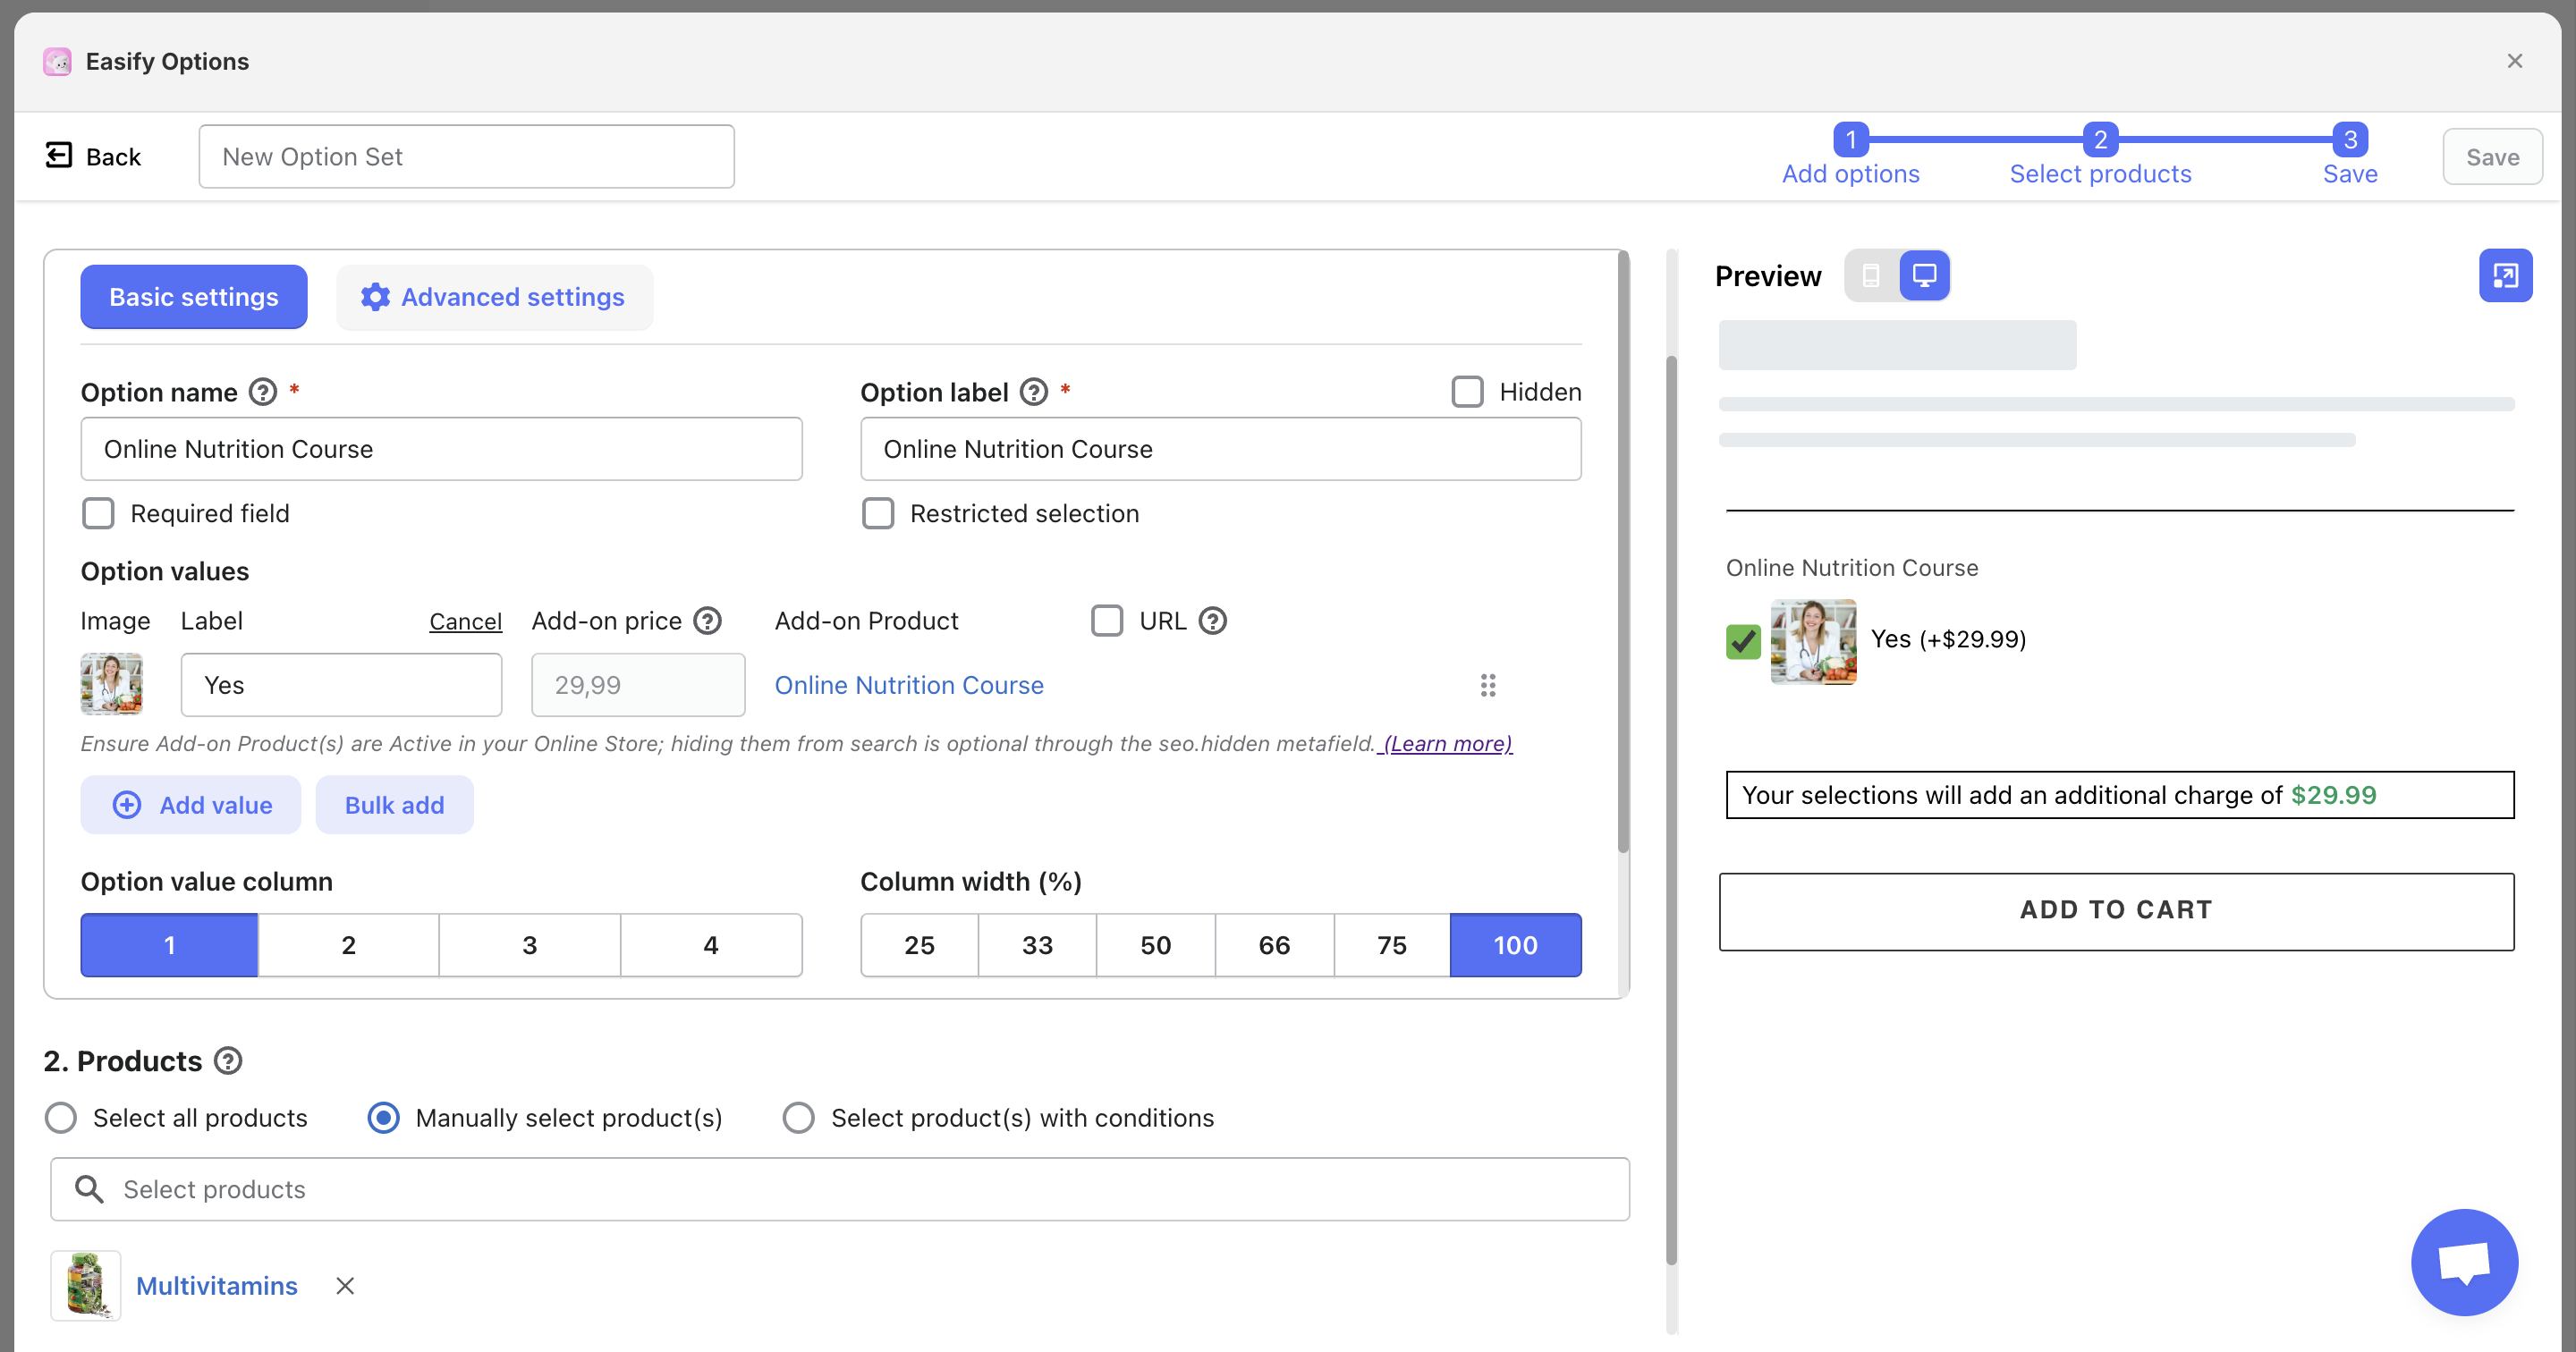
Task: Toggle the Restricted selection checkbox
Action: point(878,513)
